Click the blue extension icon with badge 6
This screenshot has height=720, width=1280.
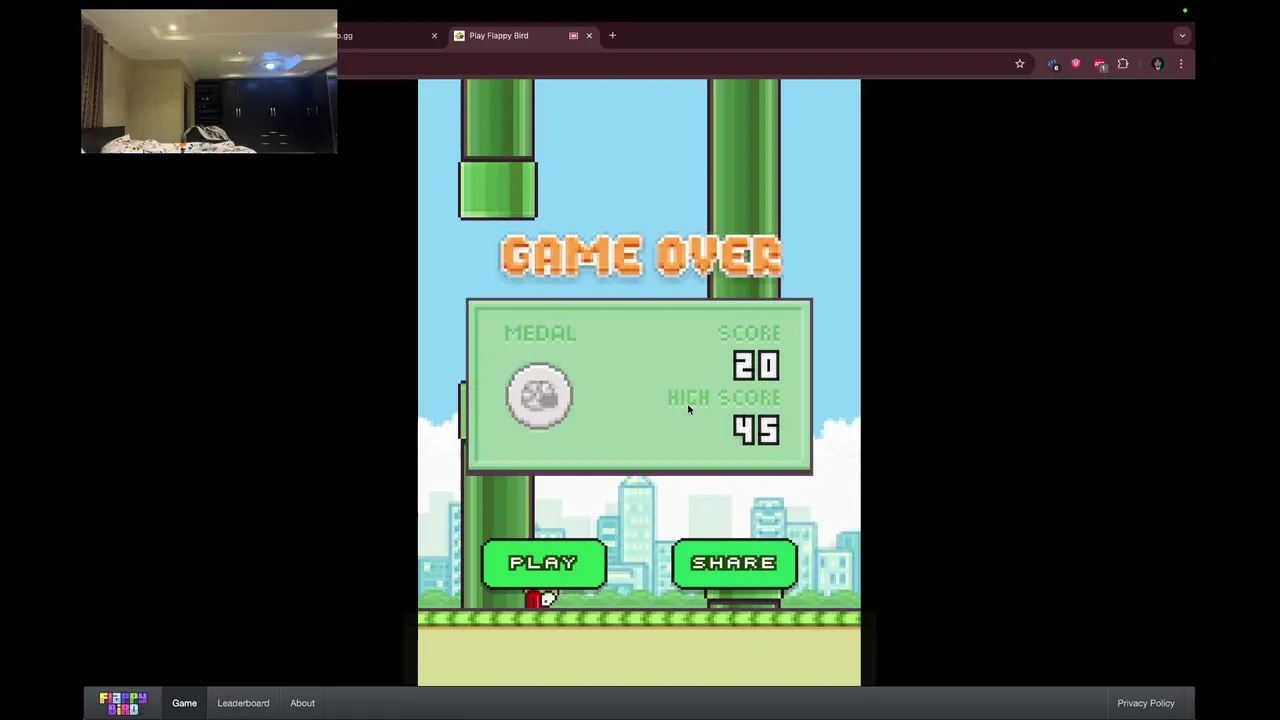click(x=1053, y=64)
